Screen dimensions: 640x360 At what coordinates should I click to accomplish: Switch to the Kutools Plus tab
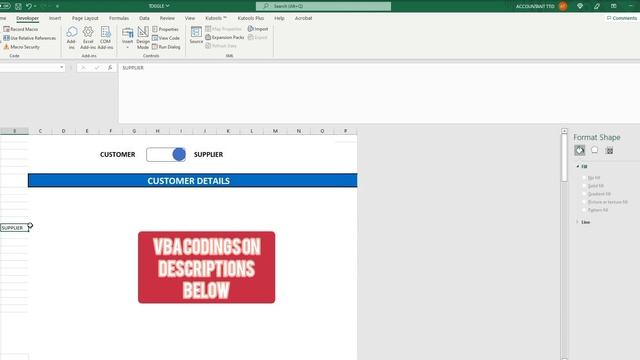251,18
